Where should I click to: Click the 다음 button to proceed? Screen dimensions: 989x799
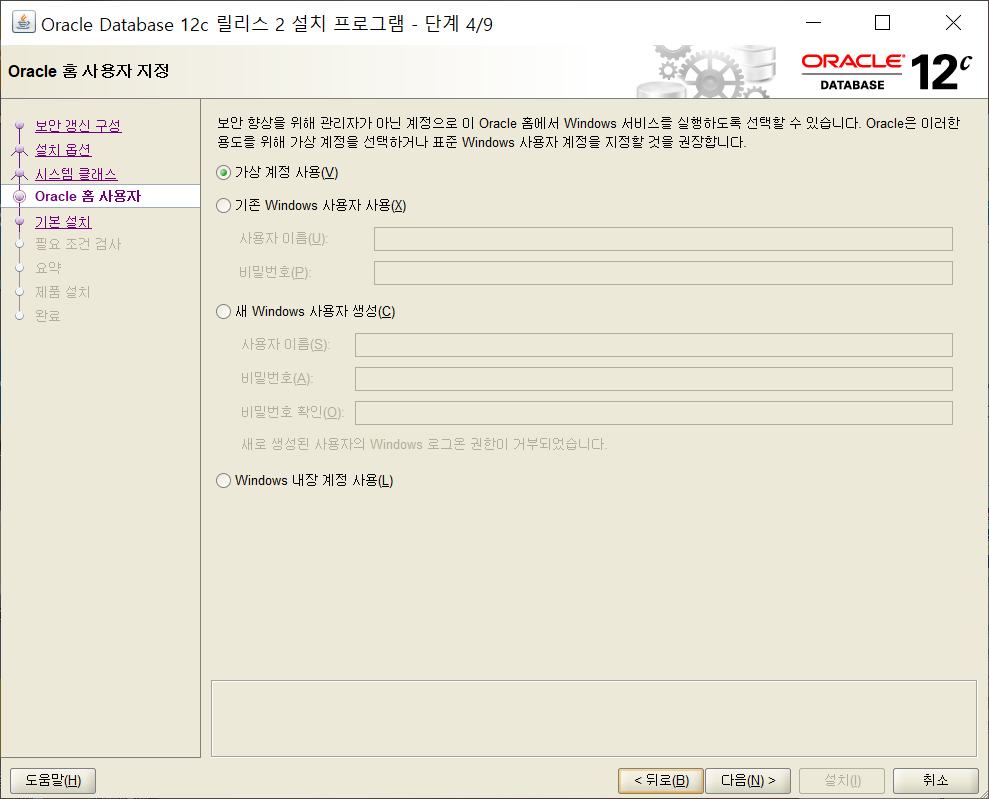[x=747, y=780]
